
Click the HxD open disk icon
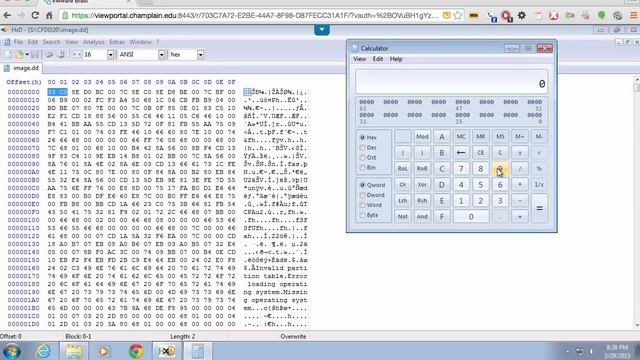click(x=49, y=54)
